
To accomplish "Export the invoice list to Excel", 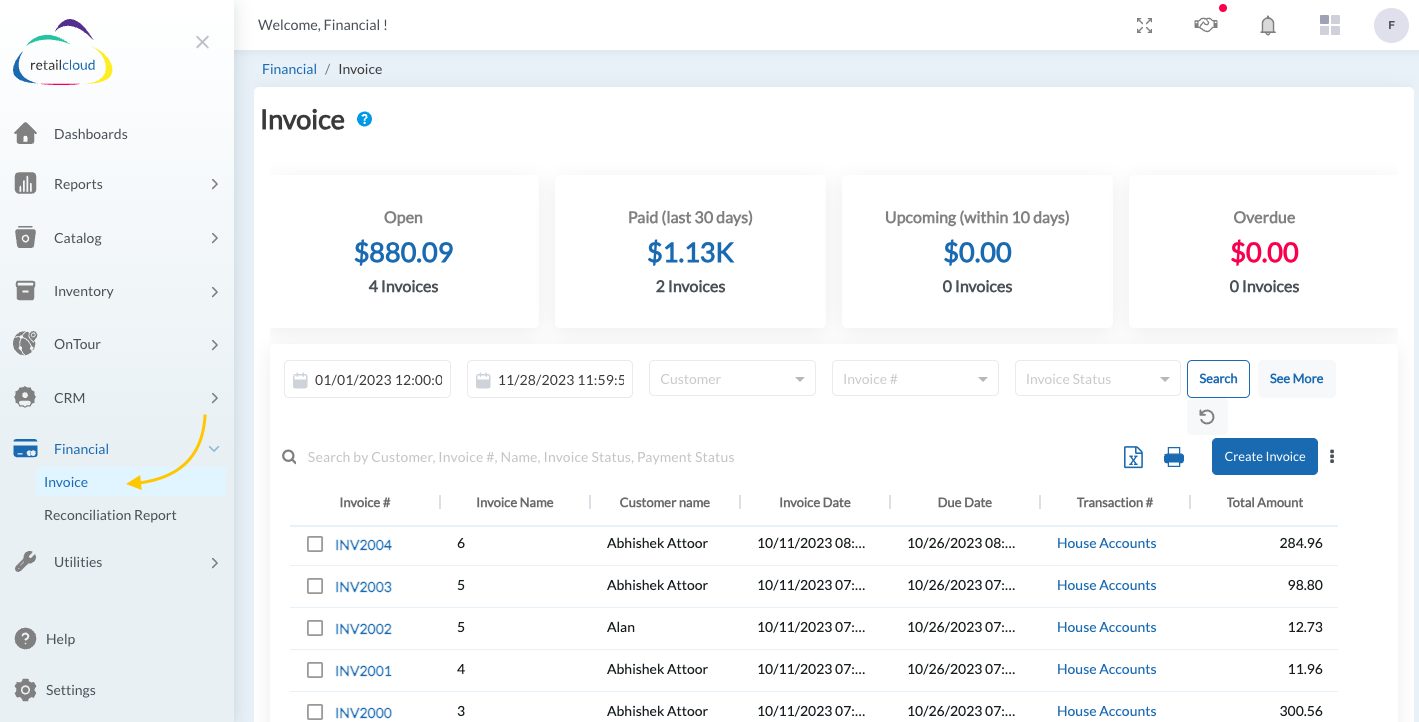I will point(1133,456).
